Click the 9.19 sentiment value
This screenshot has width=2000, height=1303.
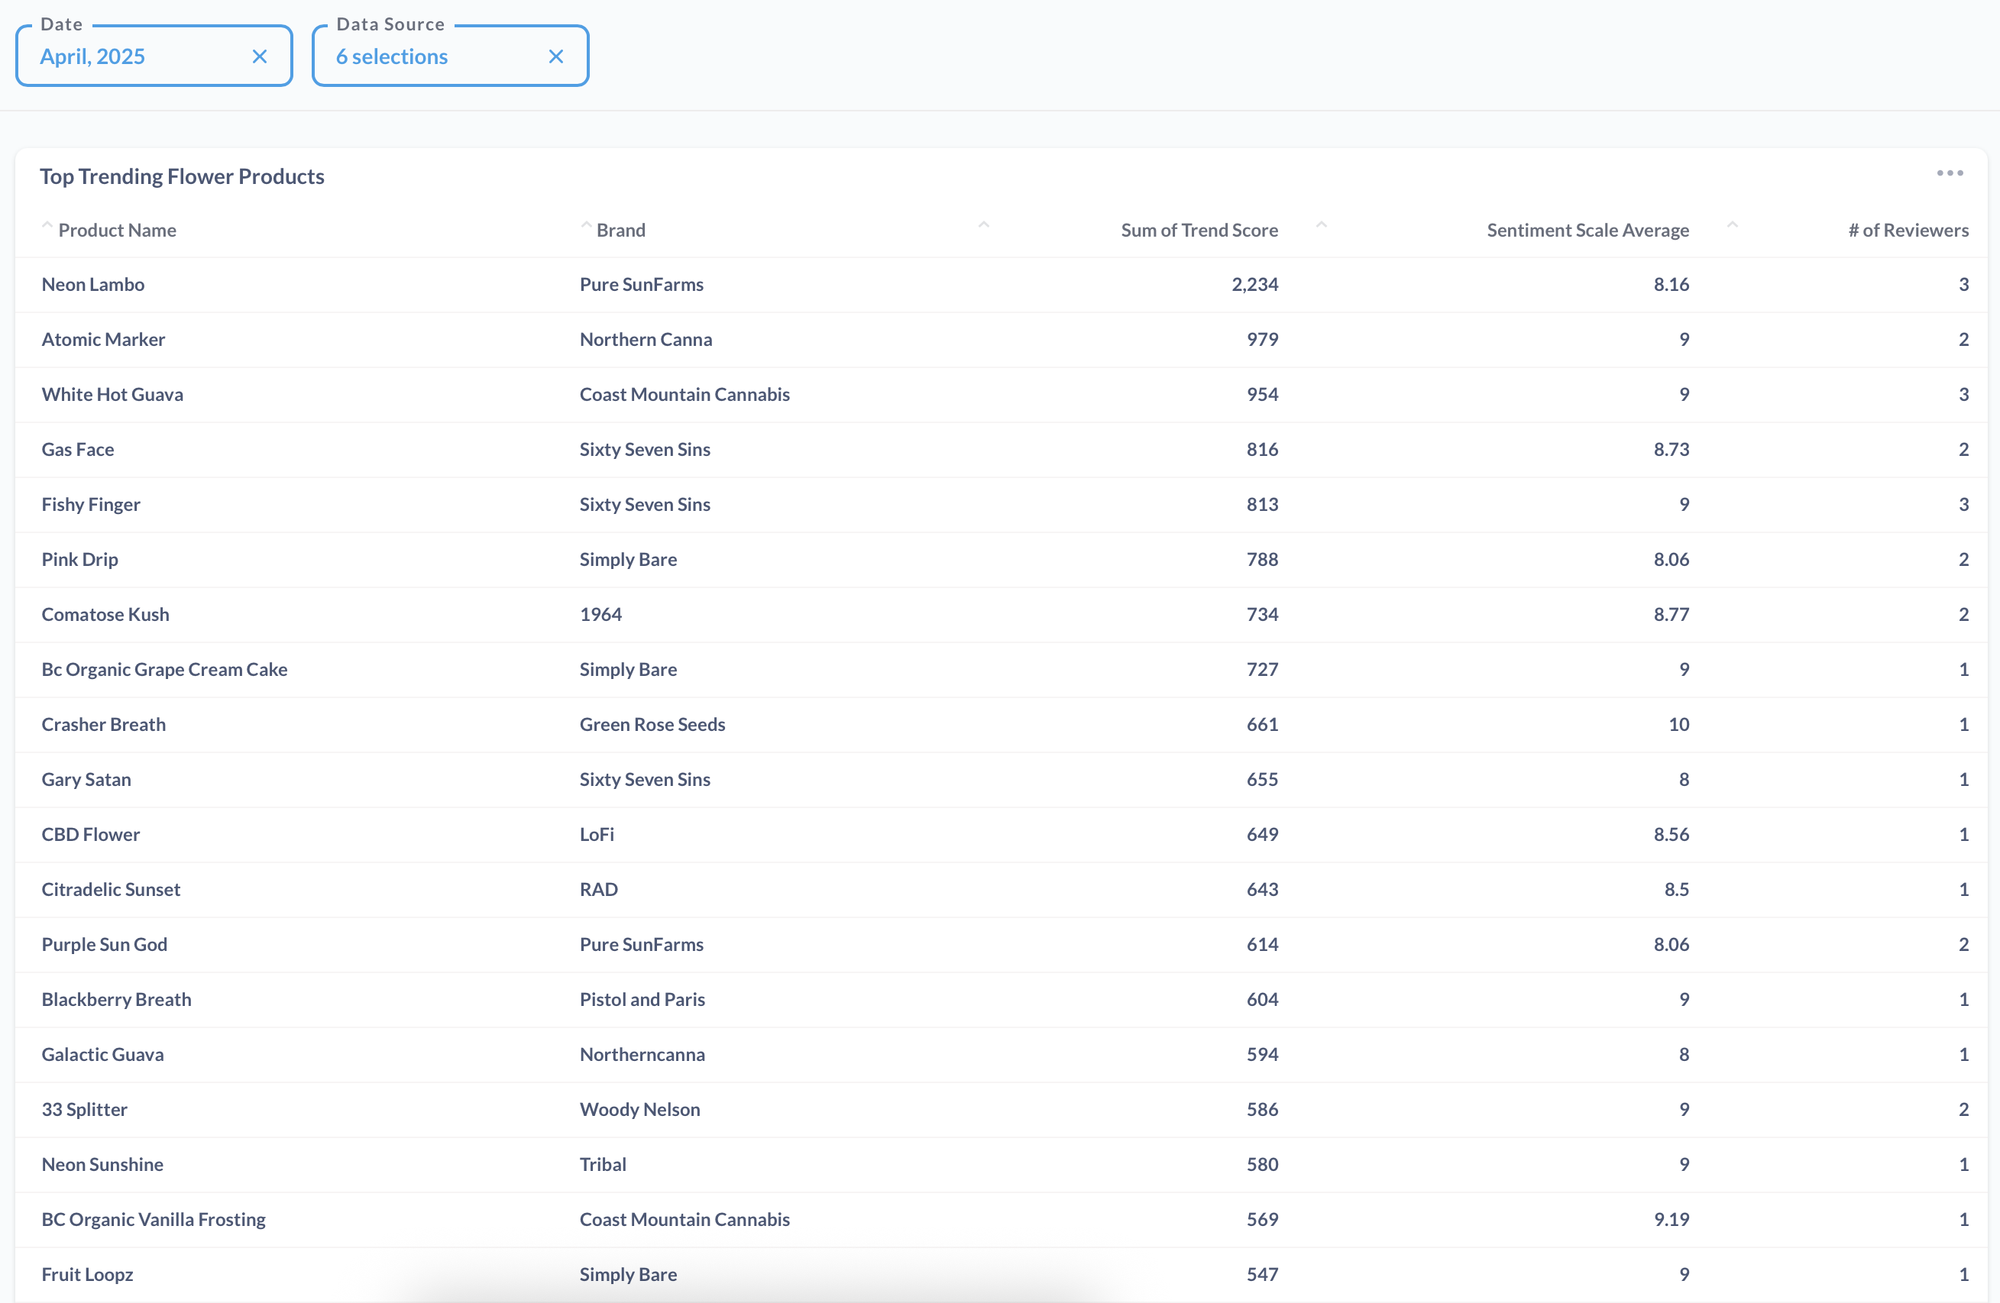click(1671, 1219)
